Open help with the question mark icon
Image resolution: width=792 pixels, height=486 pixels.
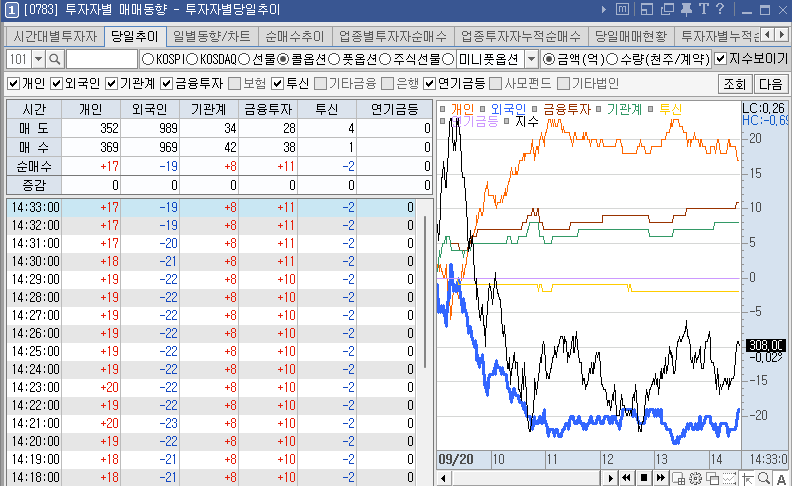pyautogui.click(x=720, y=10)
